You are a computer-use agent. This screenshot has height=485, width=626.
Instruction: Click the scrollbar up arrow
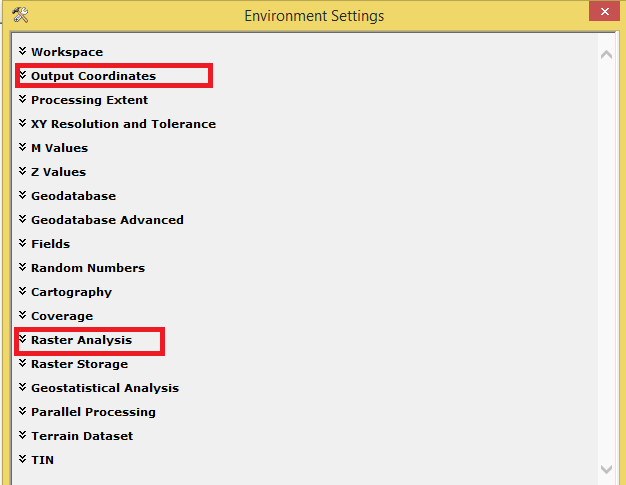(x=606, y=54)
